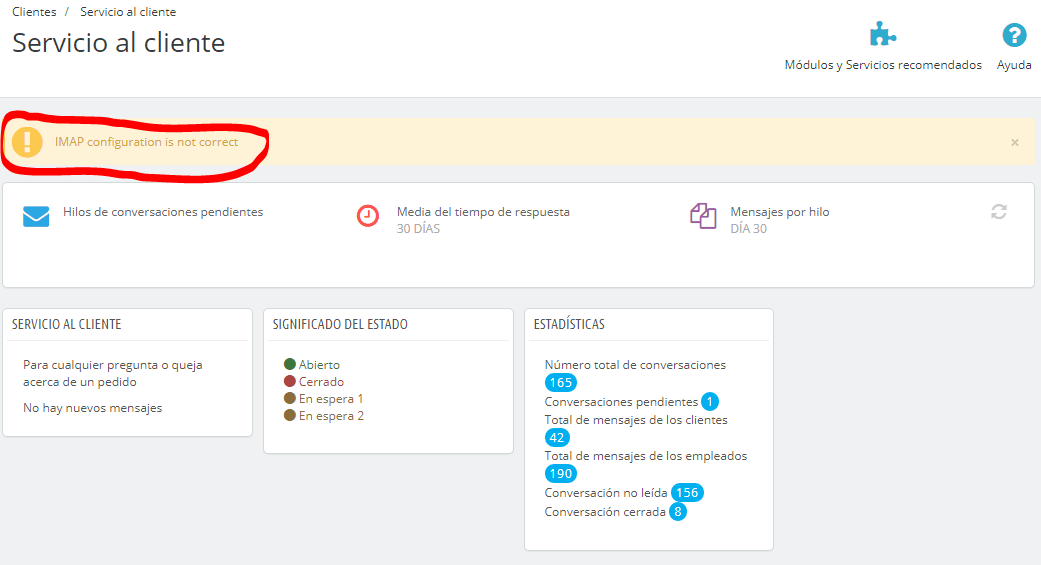
Task: Click the DÍA 30 subtitle
Action: 748,228
